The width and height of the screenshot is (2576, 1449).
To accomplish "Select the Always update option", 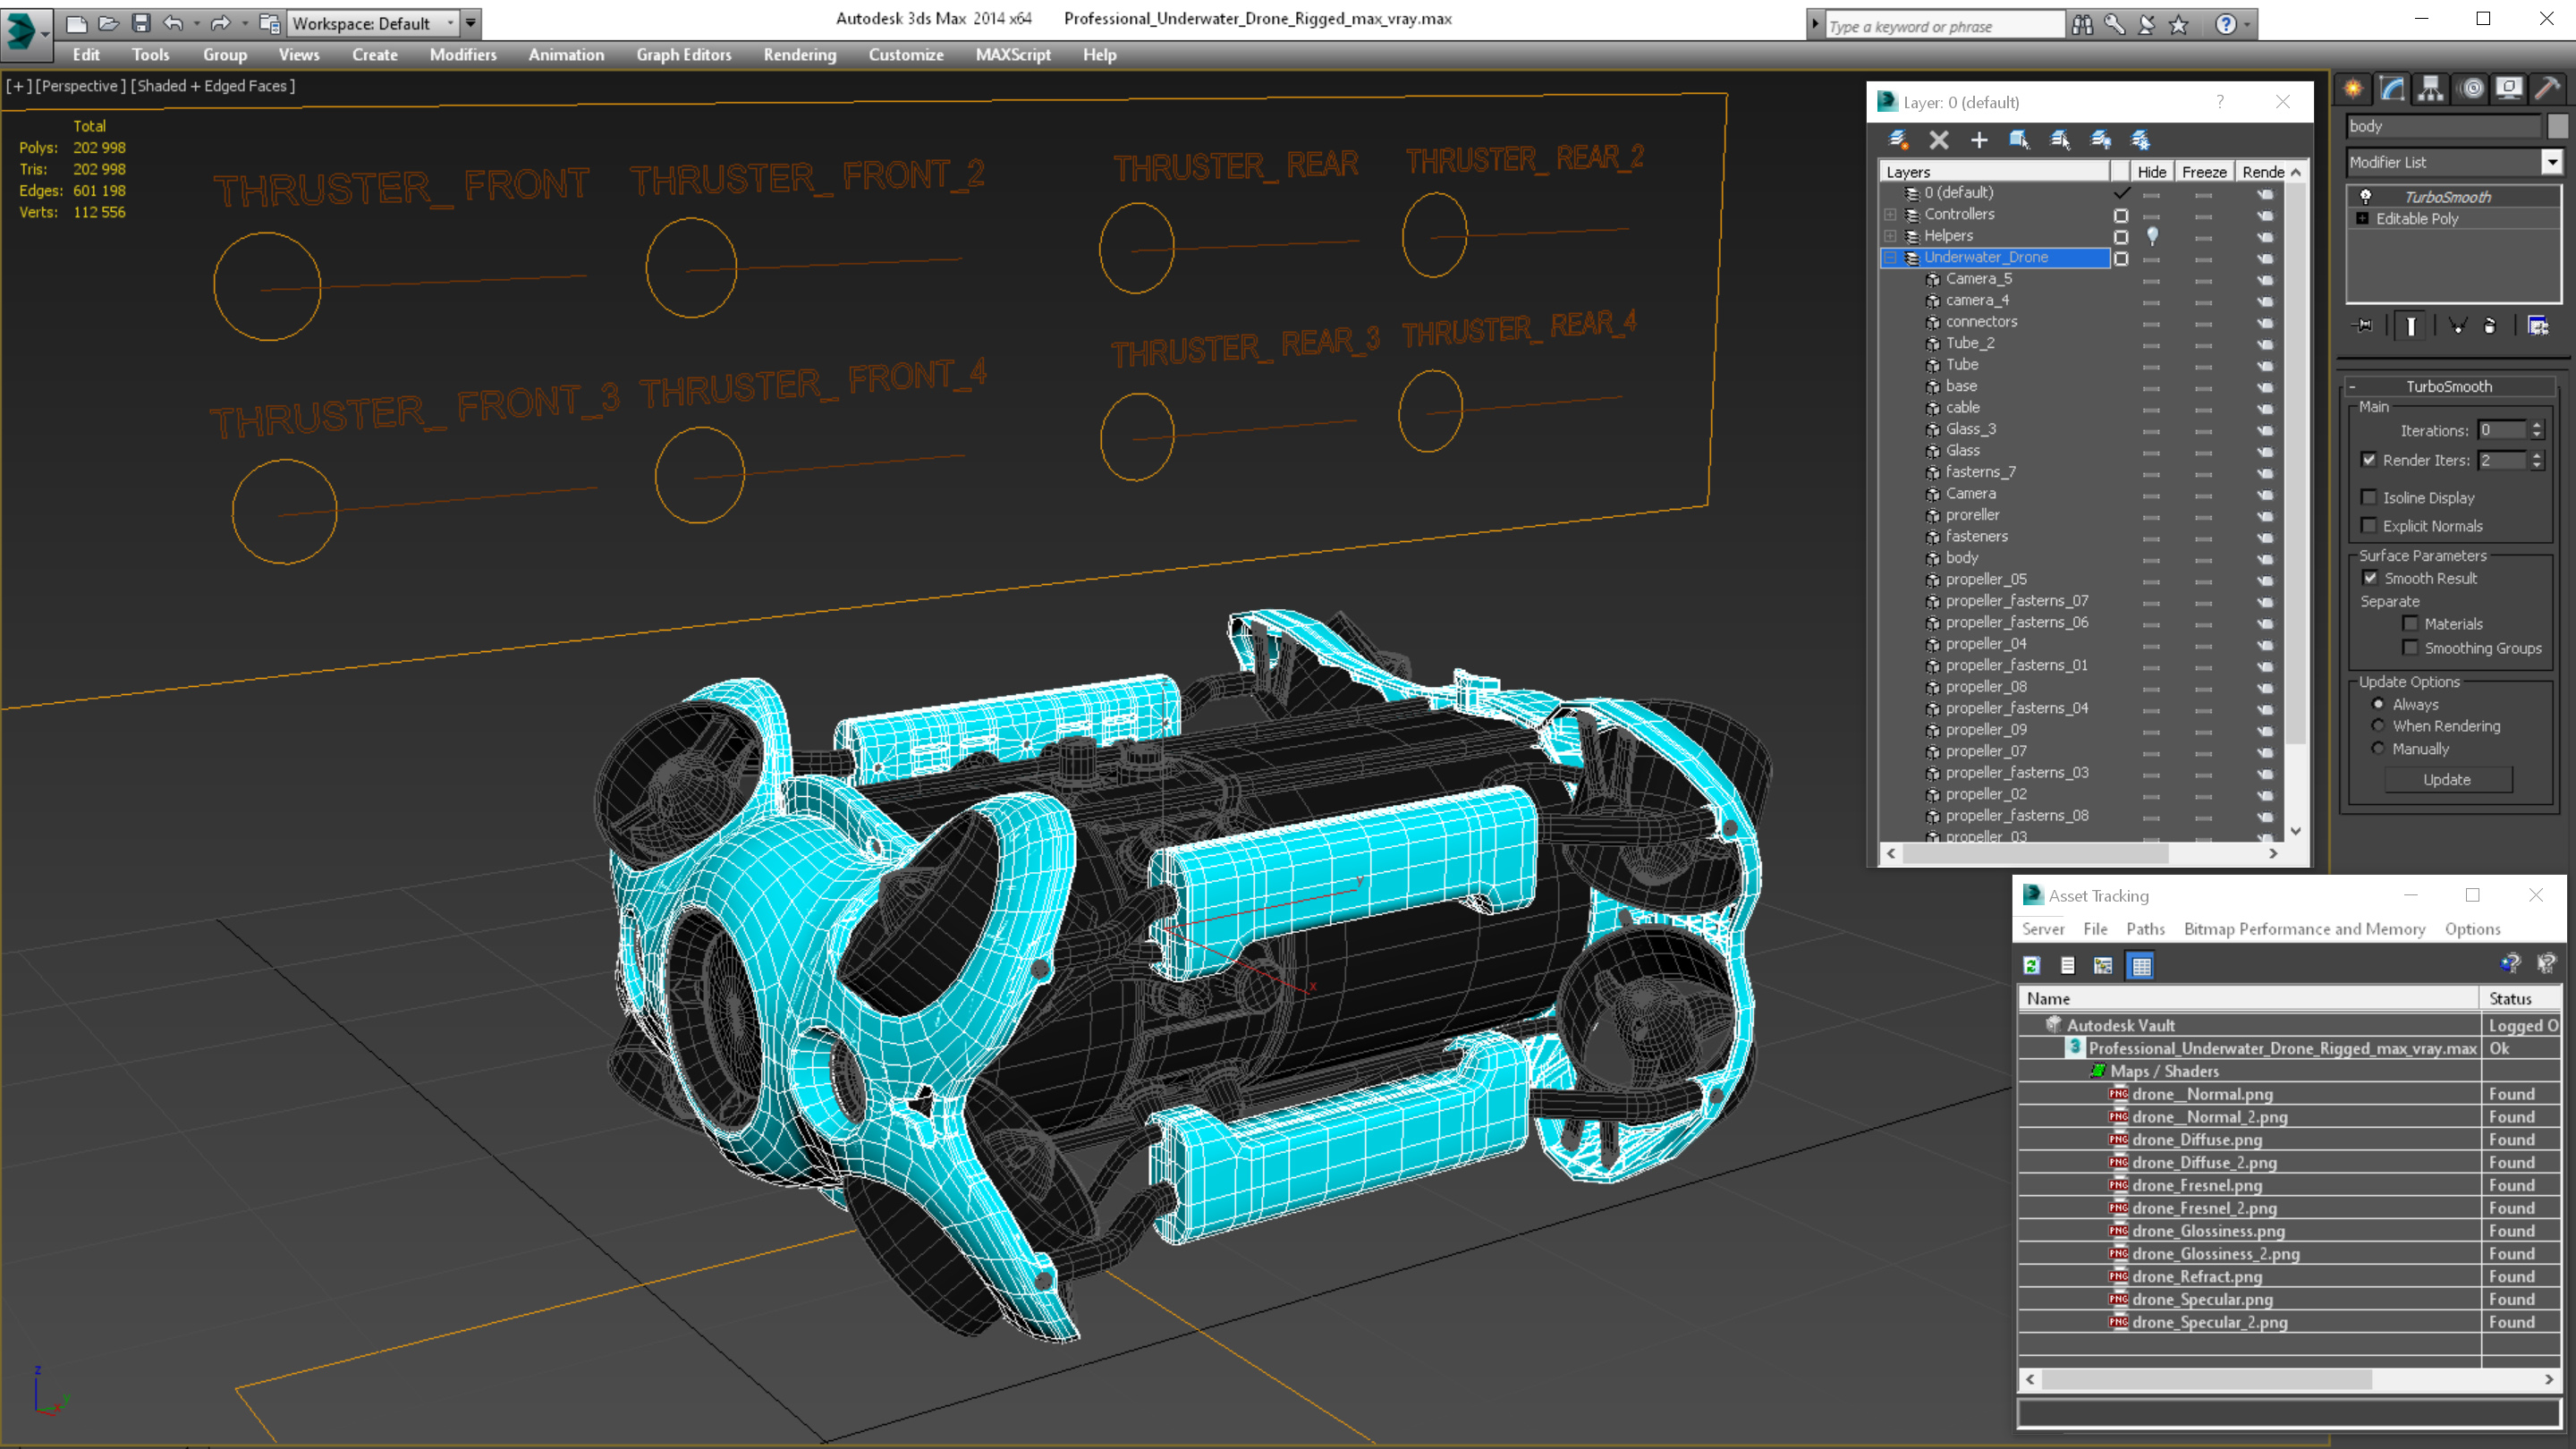I will [x=2379, y=704].
